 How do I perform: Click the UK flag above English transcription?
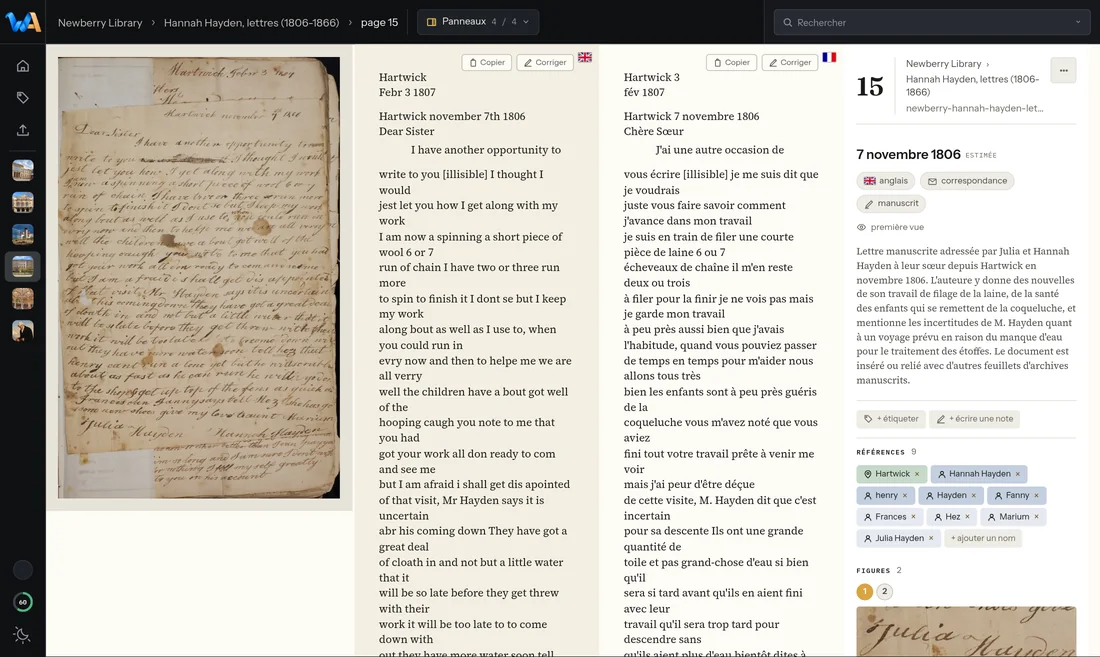585,57
